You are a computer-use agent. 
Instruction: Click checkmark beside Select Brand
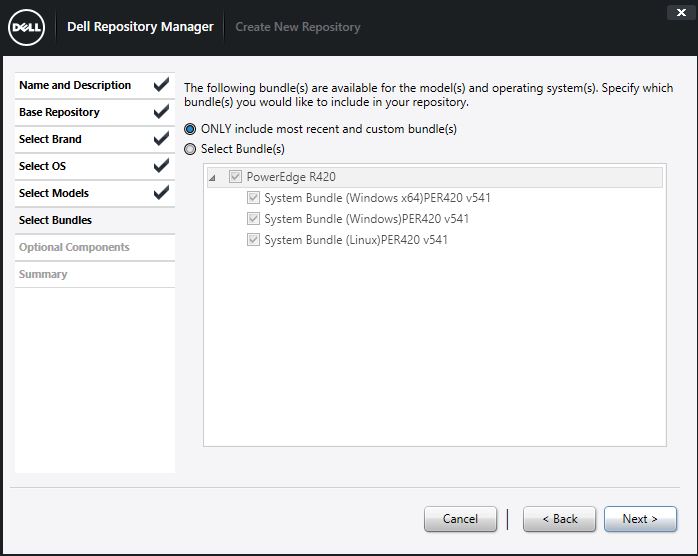coord(161,138)
